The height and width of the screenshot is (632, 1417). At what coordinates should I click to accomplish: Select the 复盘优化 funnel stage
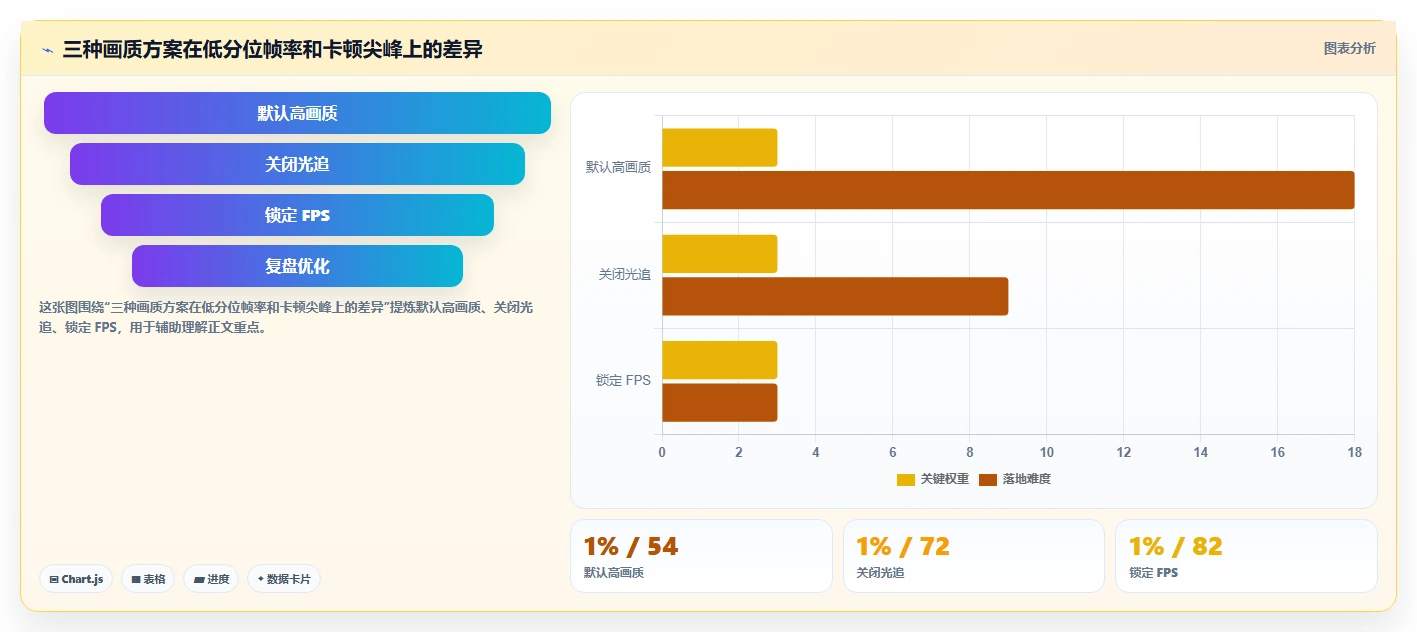(297, 266)
